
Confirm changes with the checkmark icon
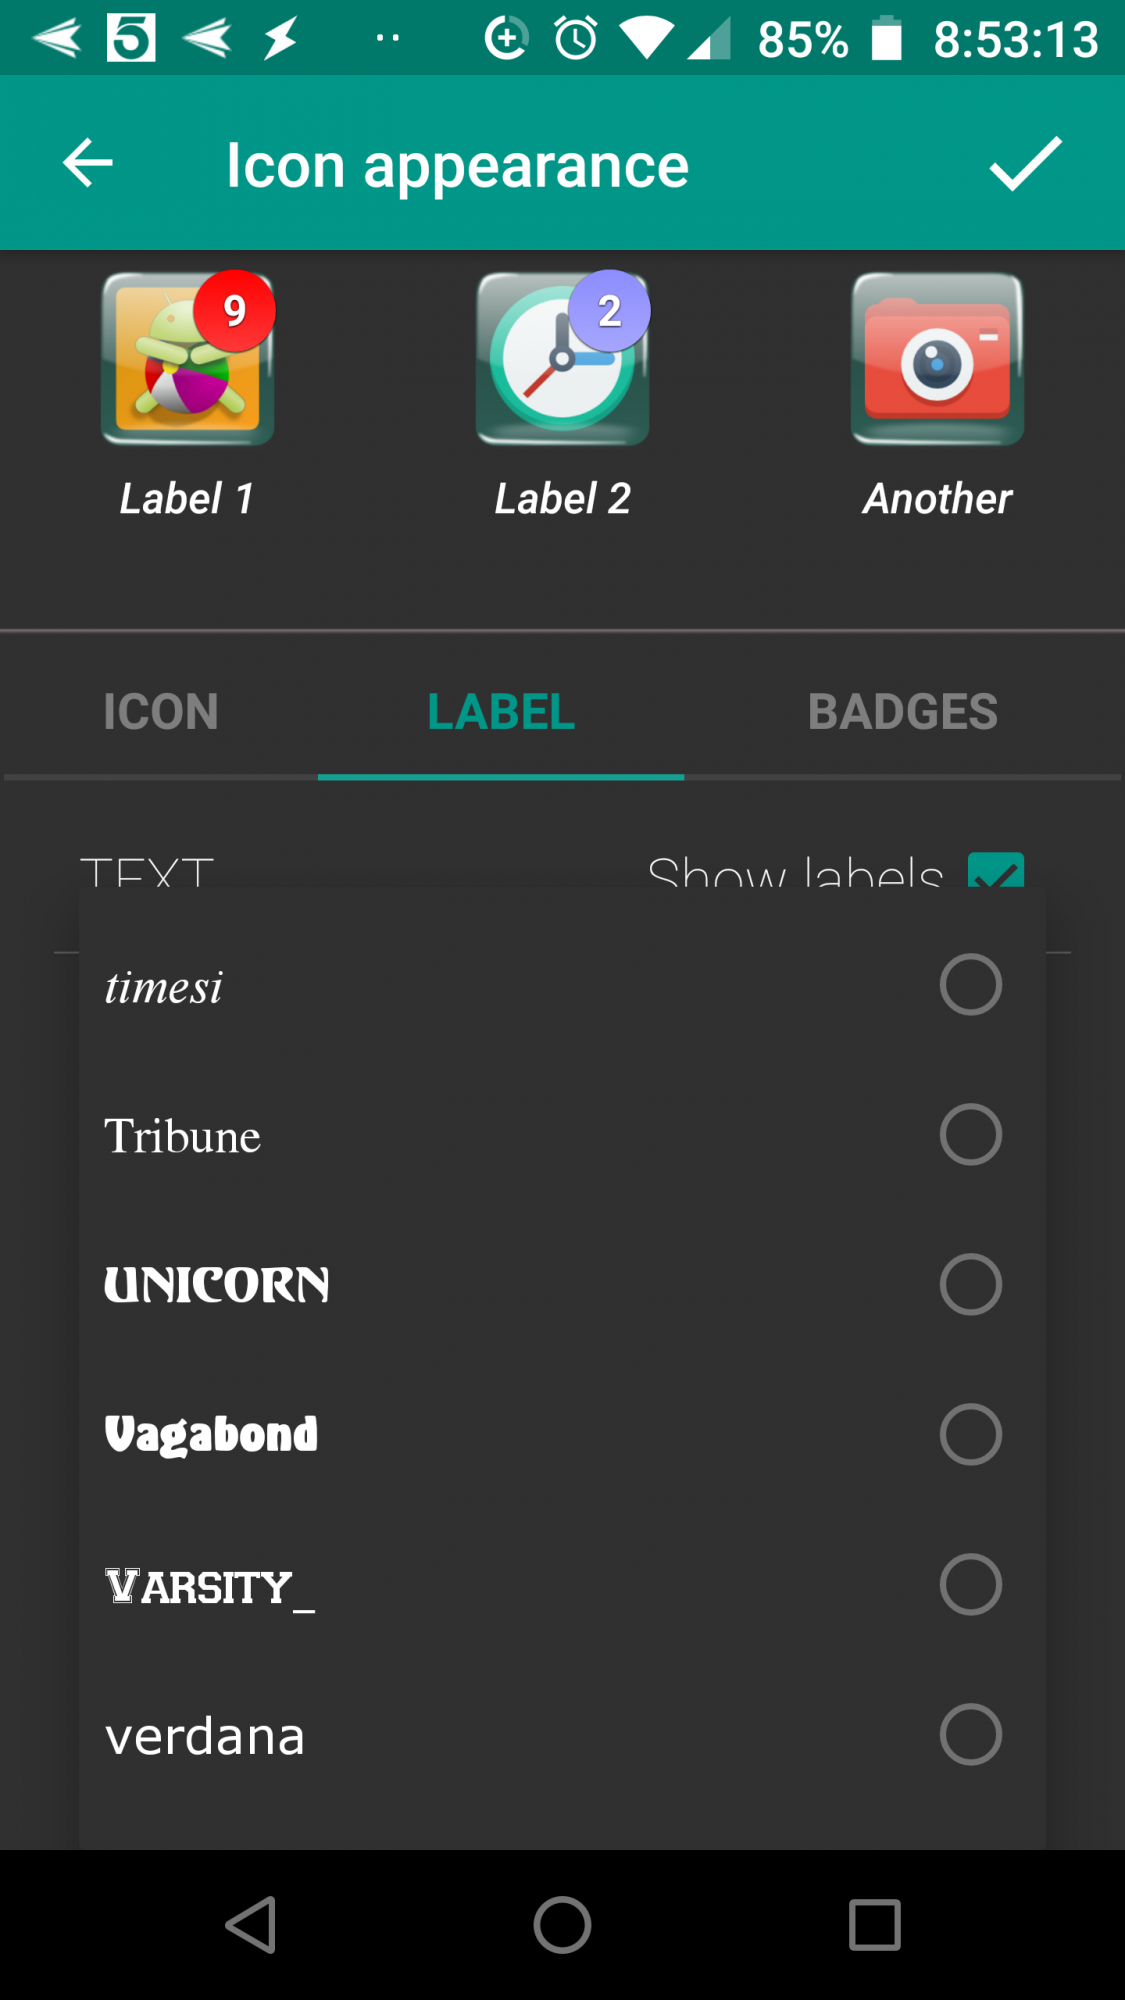1025,164
